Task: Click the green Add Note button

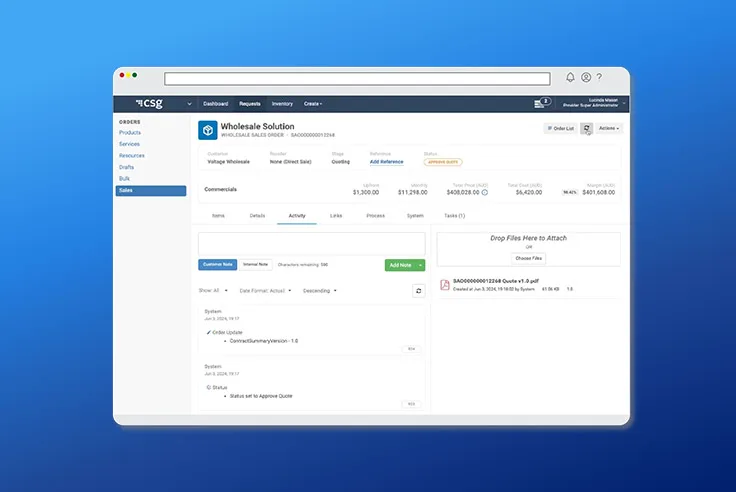Action: pyautogui.click(x=400, y=265)
